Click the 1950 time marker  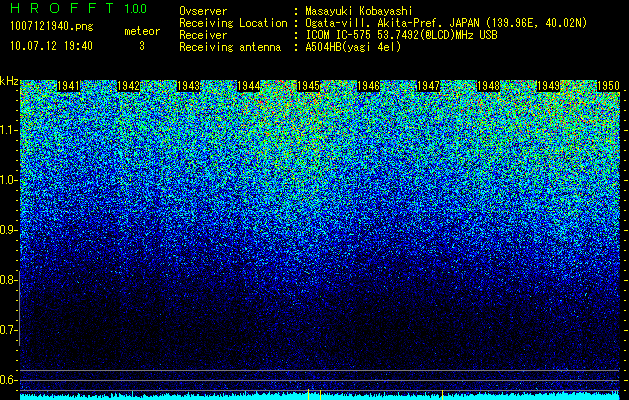pos(608,86)
